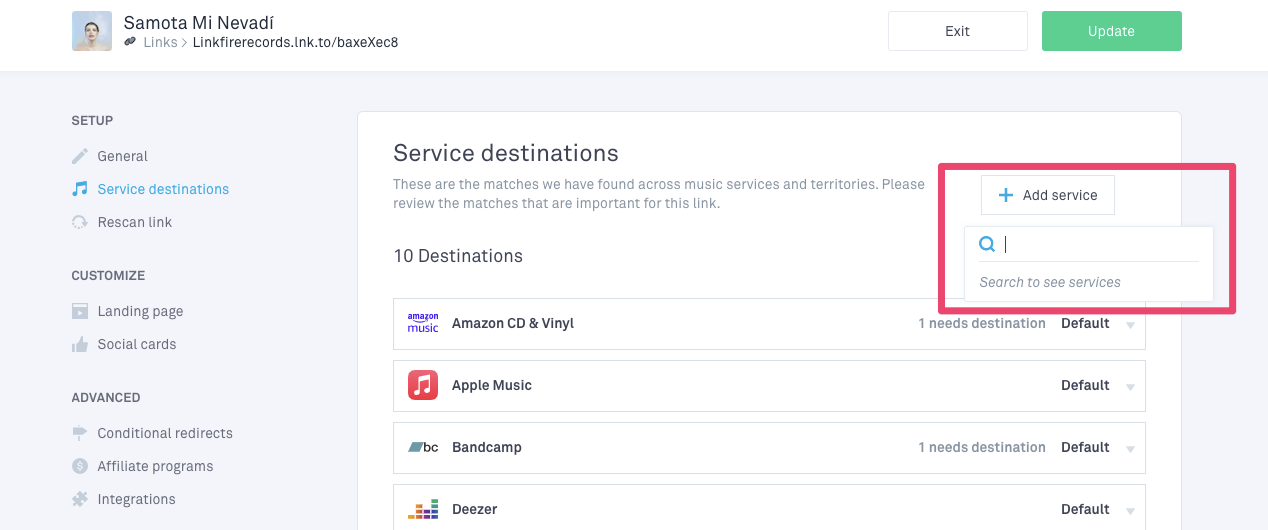
Task: Click the Affiliate programs dollar icon
Action: point(80,466)
